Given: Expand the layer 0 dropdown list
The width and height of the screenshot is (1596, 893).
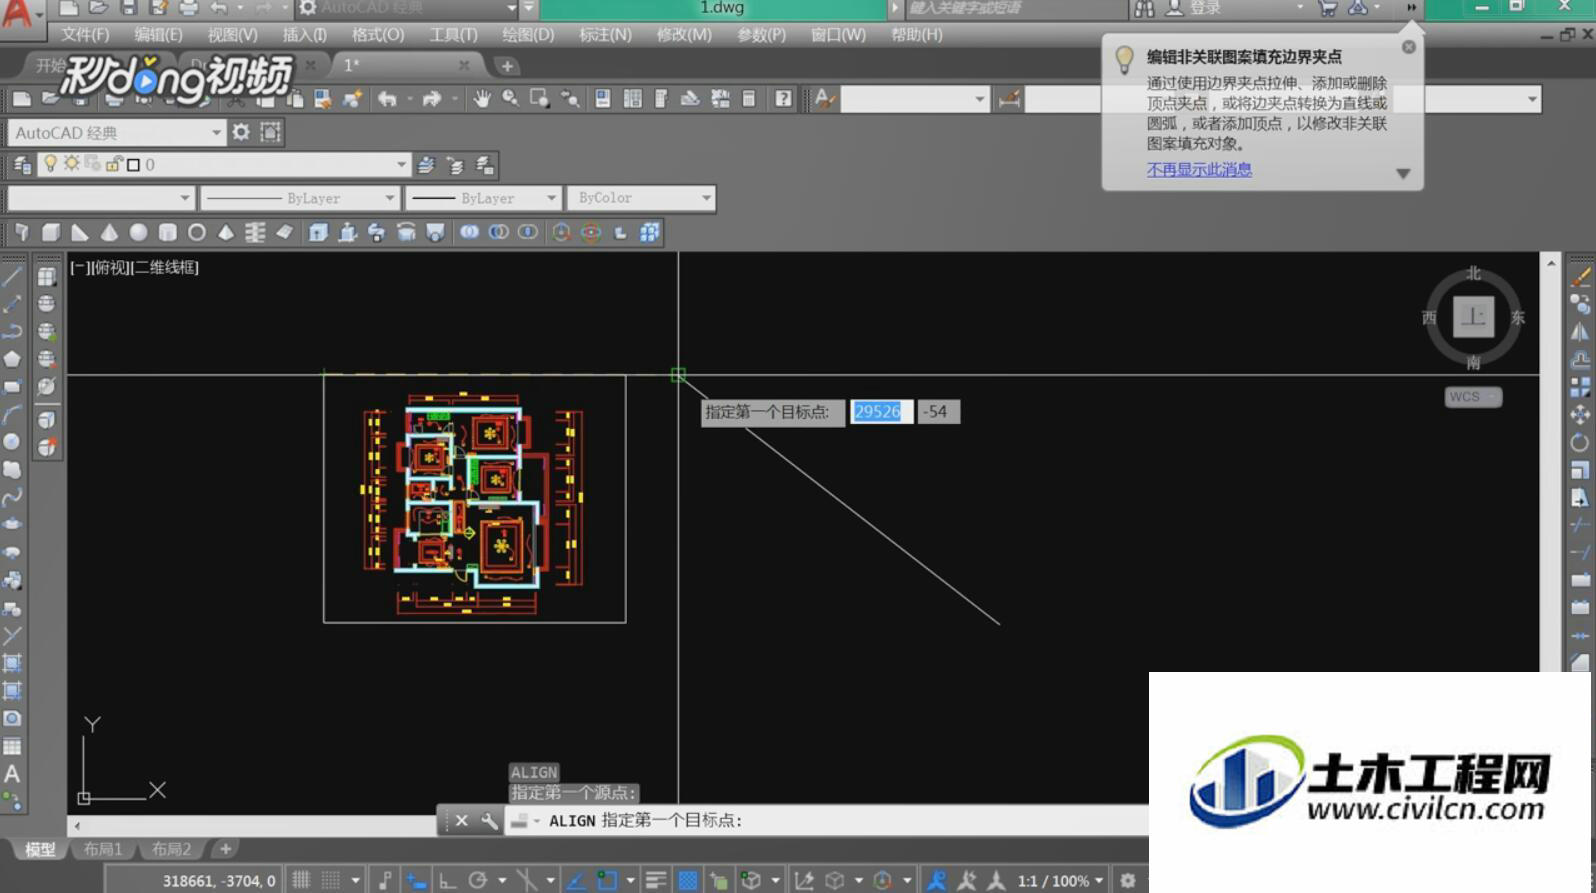Looking at the screenshot, I should coord(401,164).
